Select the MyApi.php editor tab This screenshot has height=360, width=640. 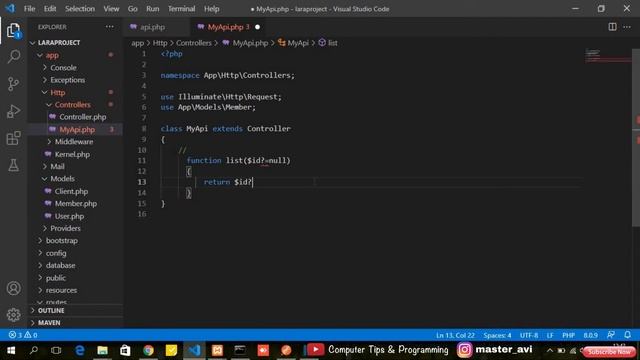coord(229,27)
